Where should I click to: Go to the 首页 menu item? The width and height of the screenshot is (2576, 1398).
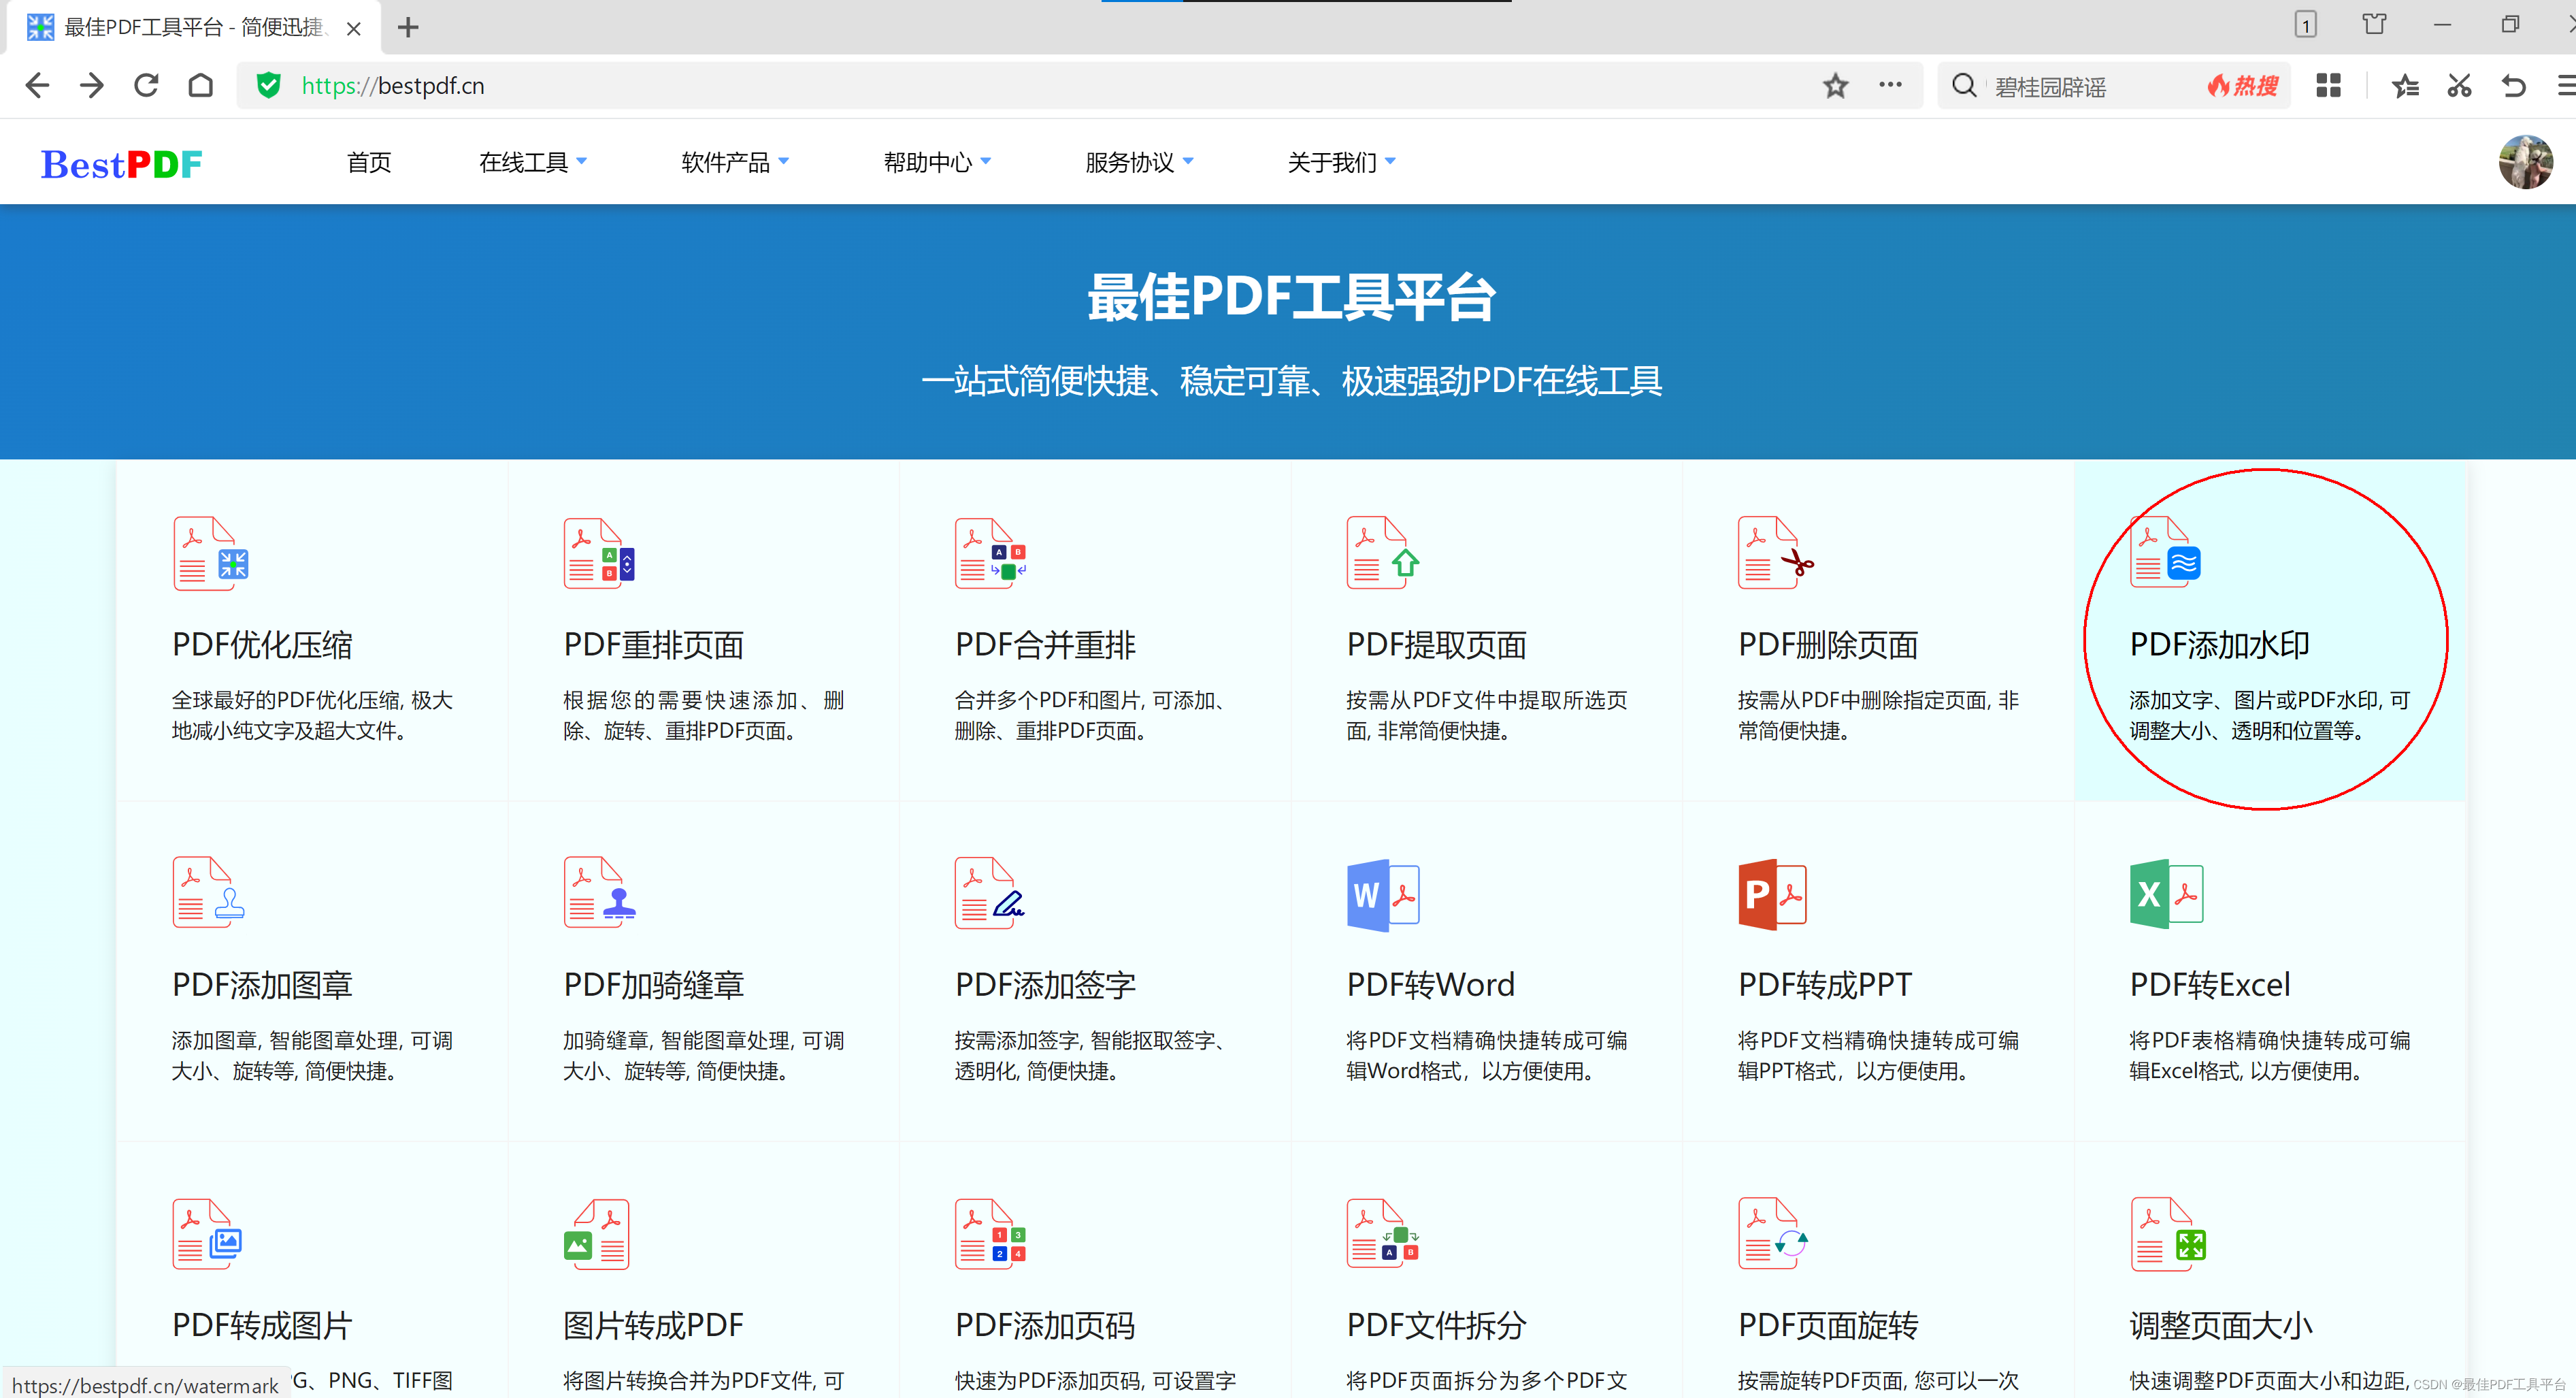369,162
